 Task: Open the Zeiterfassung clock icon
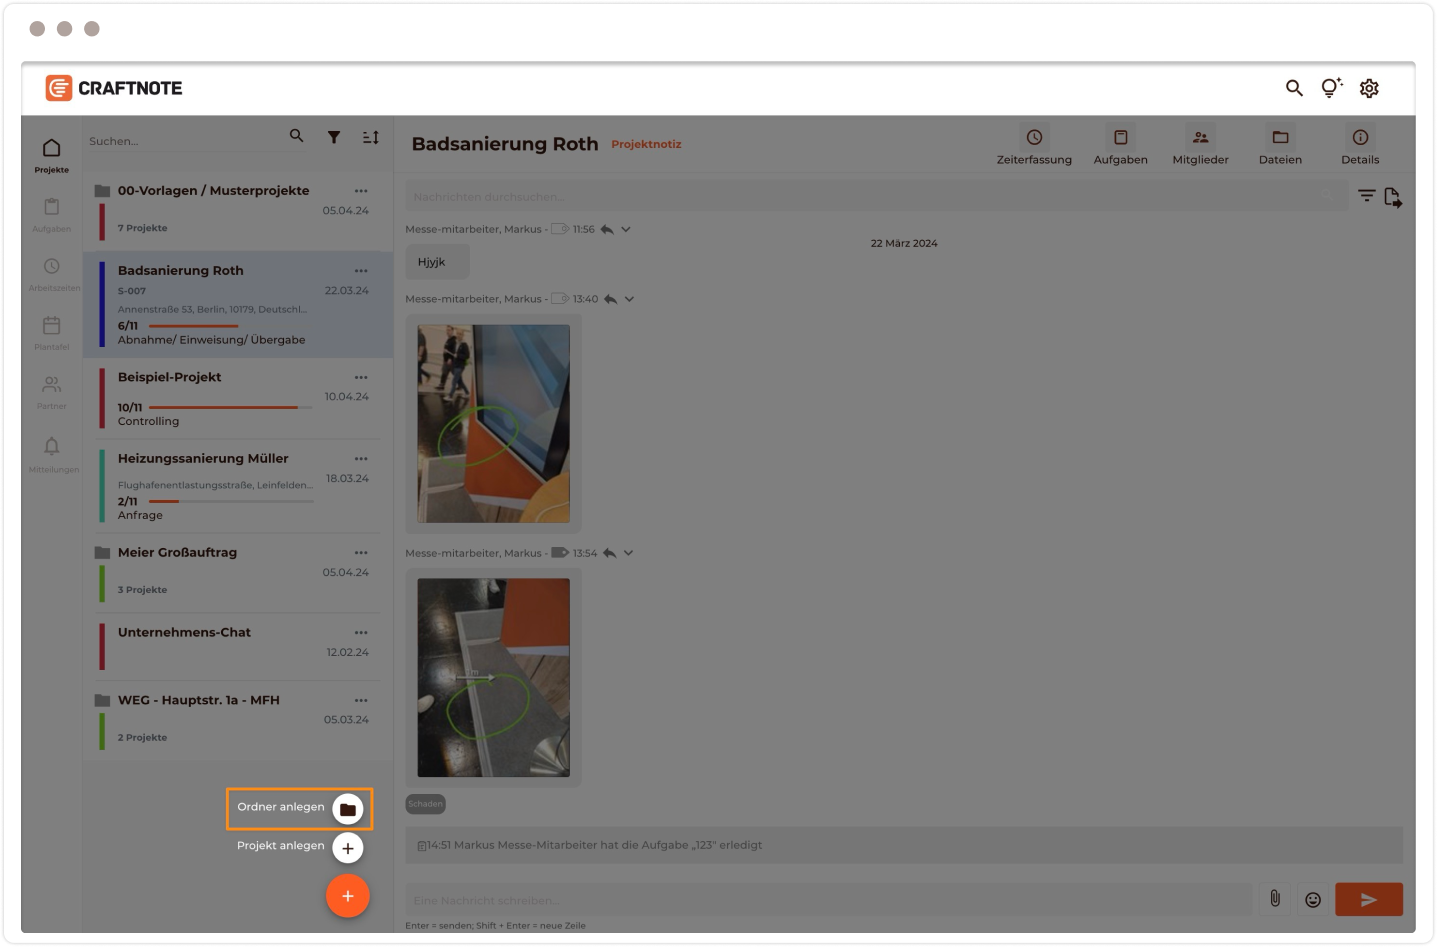tap(1034, 138)
